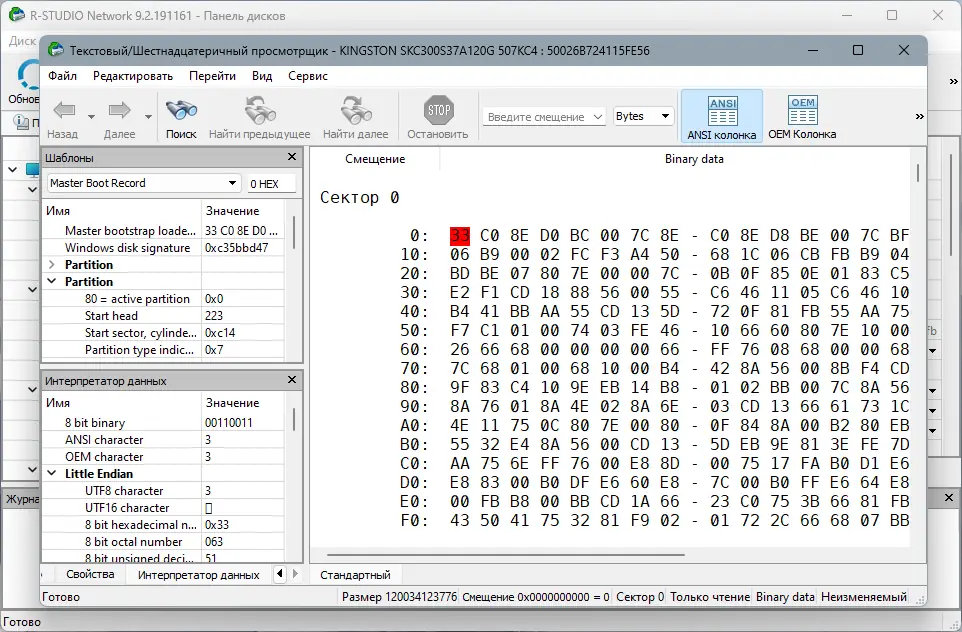Open the Файл menu
Screen dimensions: 962x632
63,75
